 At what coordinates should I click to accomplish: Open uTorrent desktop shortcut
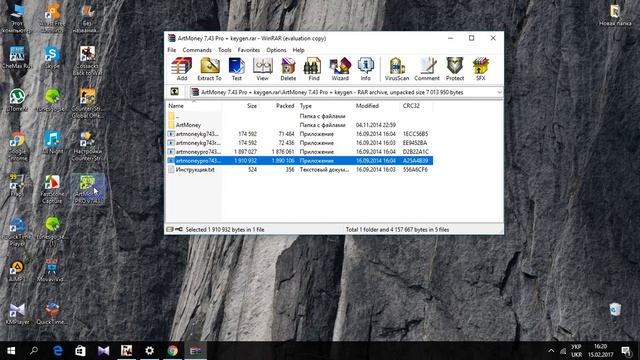point(17,100)
